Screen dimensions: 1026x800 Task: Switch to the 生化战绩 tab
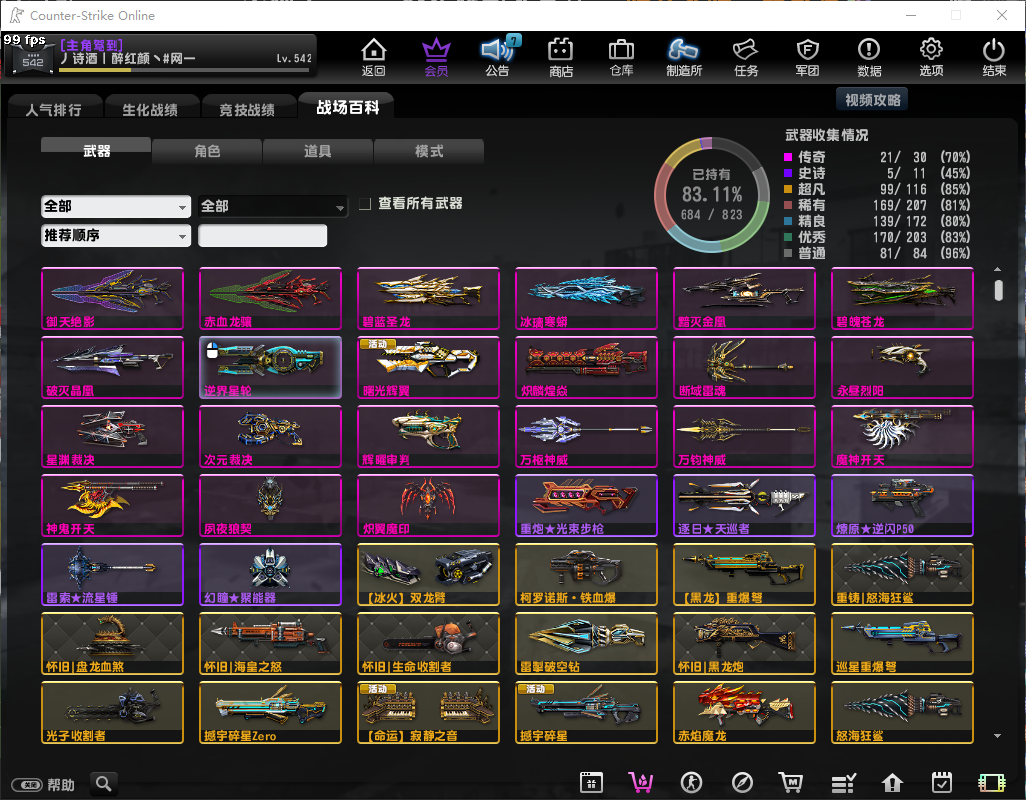(x=150, y=109)
